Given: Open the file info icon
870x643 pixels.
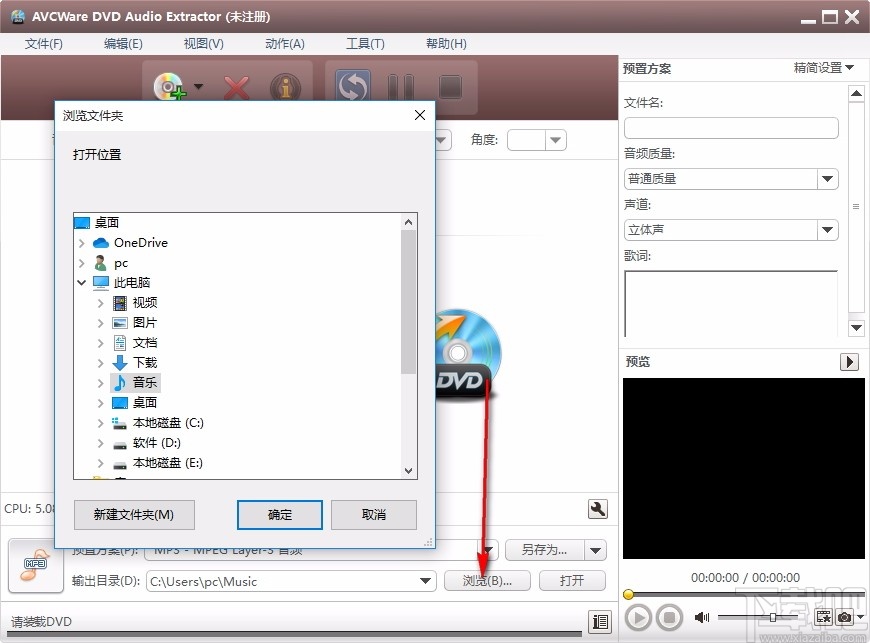Looking at the screenshot, I should pyautogui.click(x=285, y=87).
